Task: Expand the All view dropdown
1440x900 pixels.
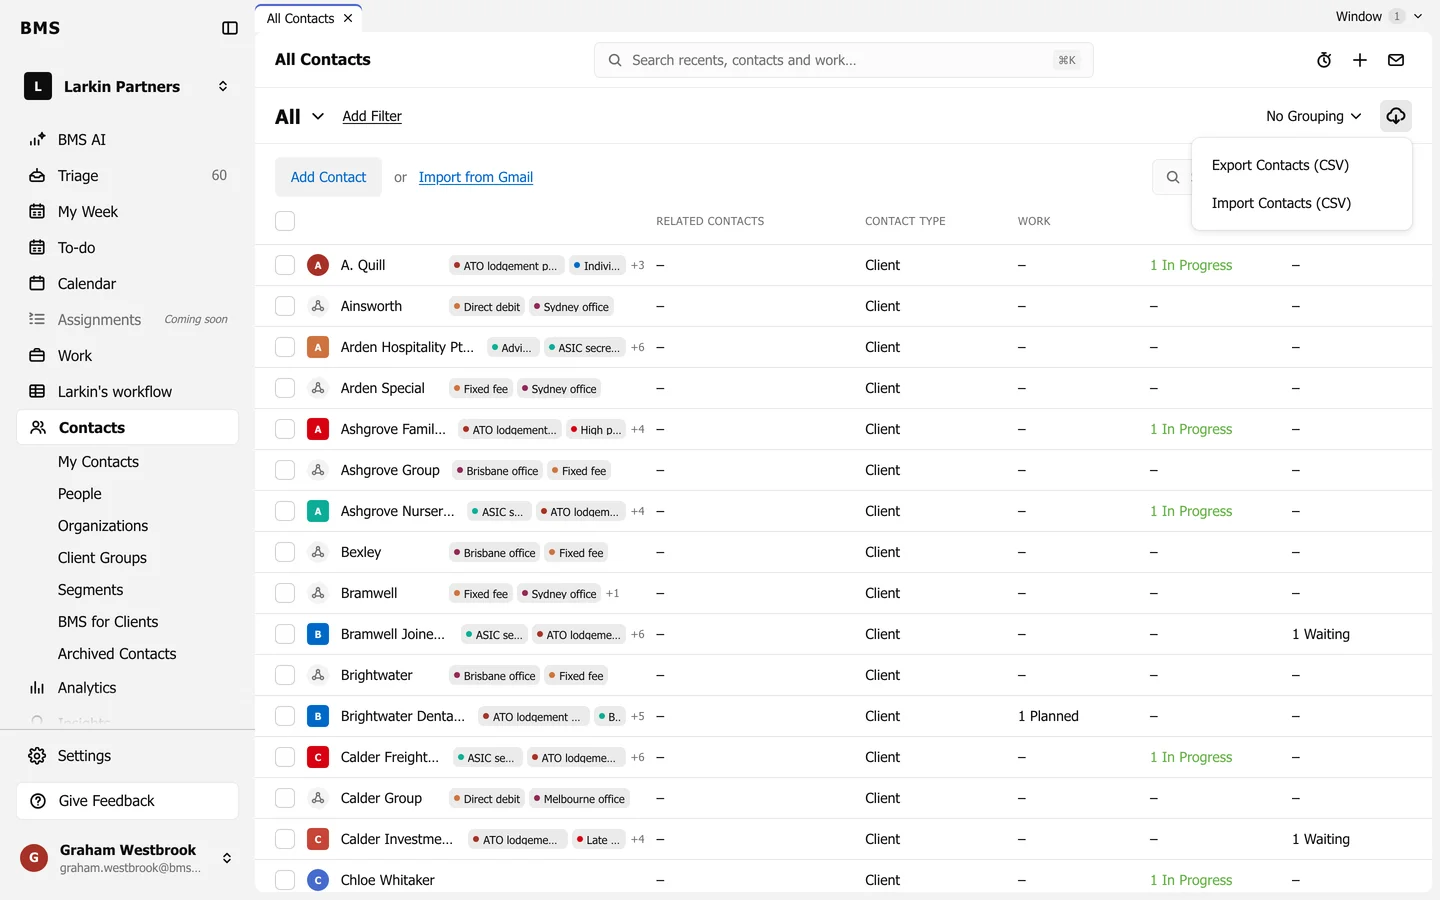Action: [x=300, y=117]
